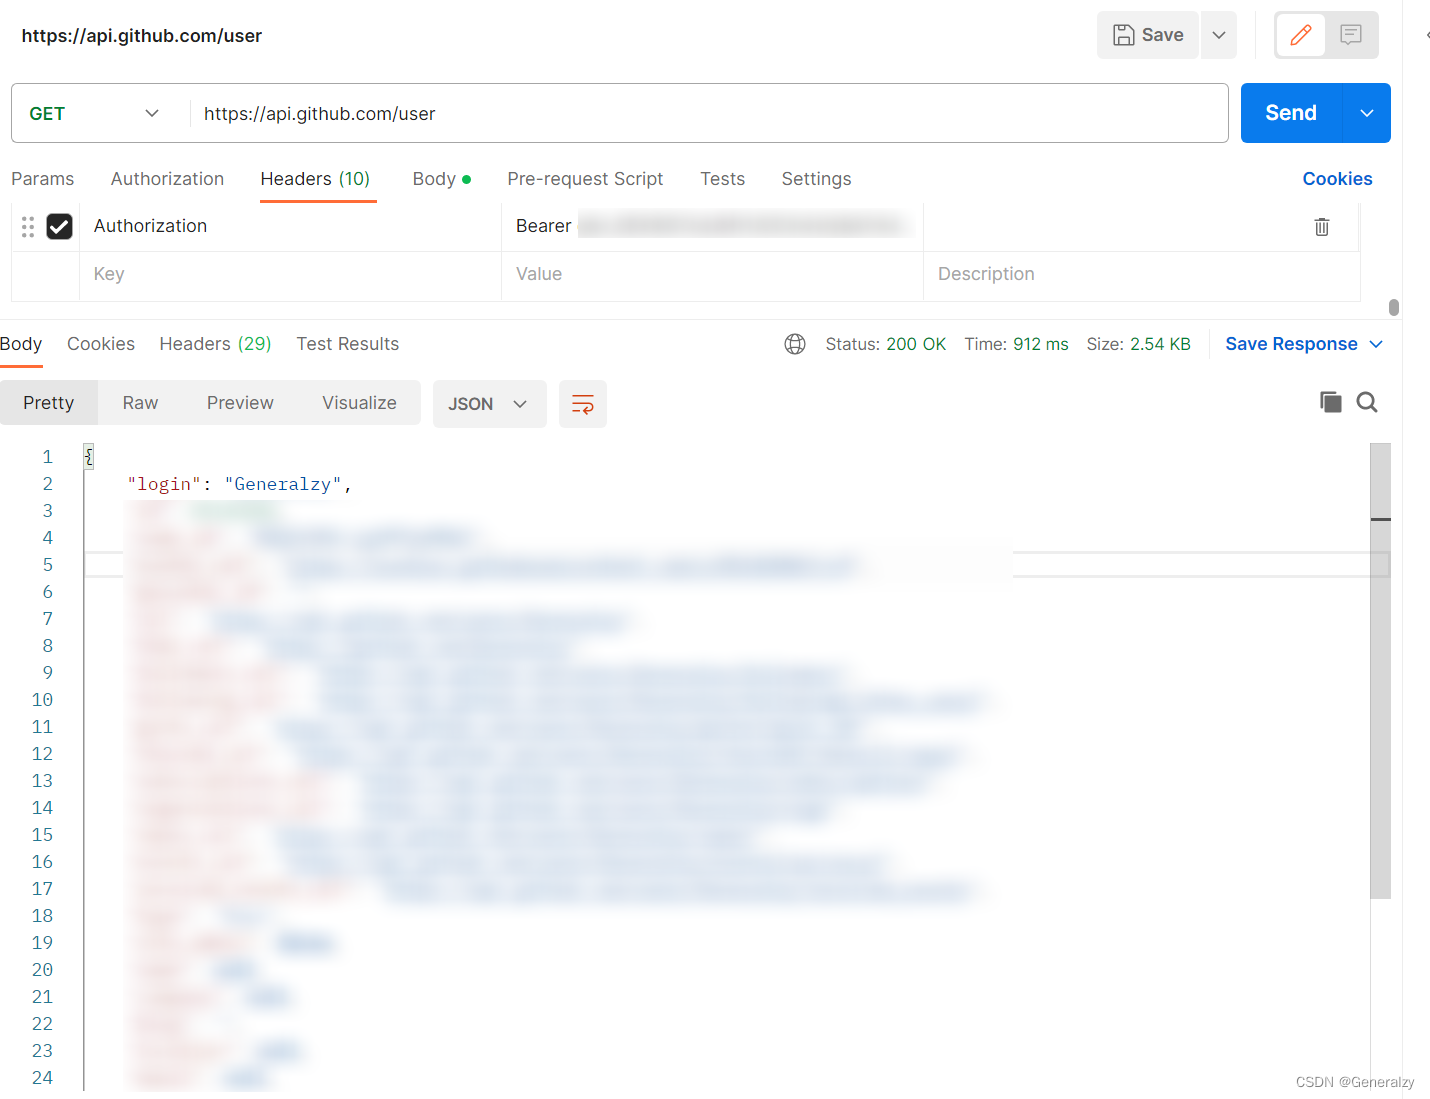Select the Raw view

coord(140,403)
